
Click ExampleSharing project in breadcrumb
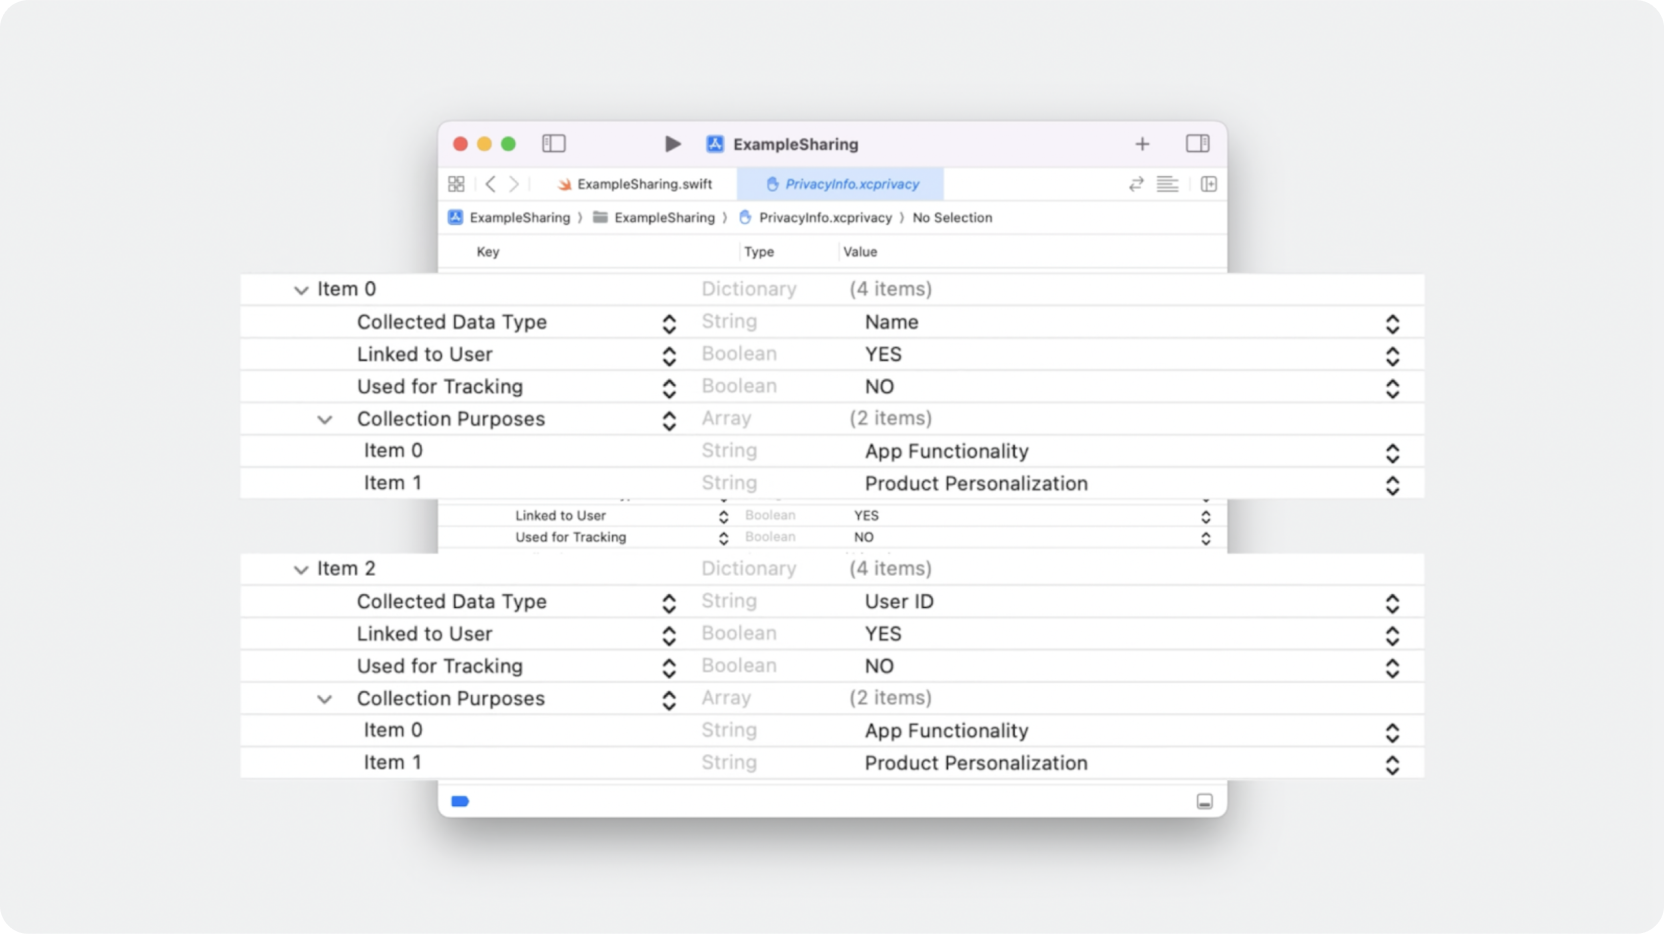click(510, 217)
